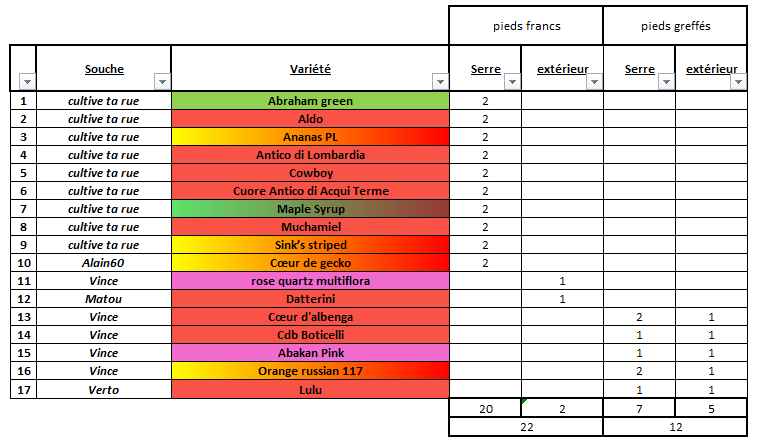Select row number 17 cell
The image size is (759, 447).
(x=23, y=389)
